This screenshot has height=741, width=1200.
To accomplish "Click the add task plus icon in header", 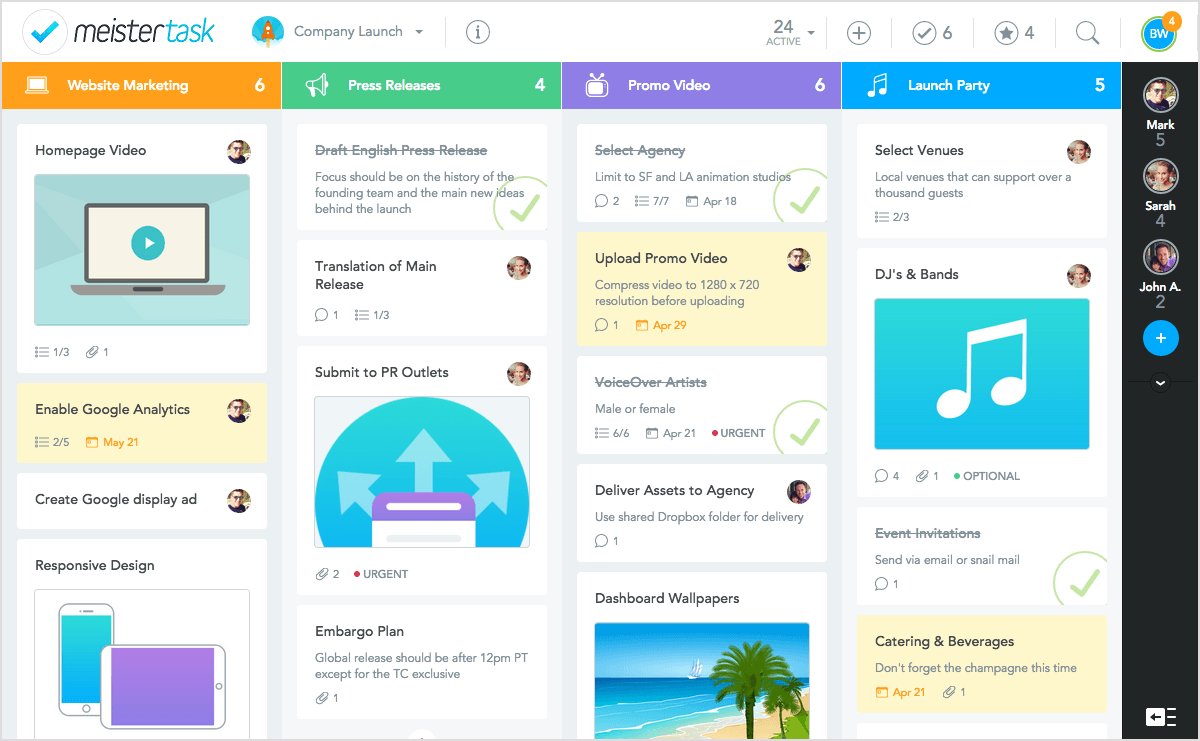I will point(859,33).
